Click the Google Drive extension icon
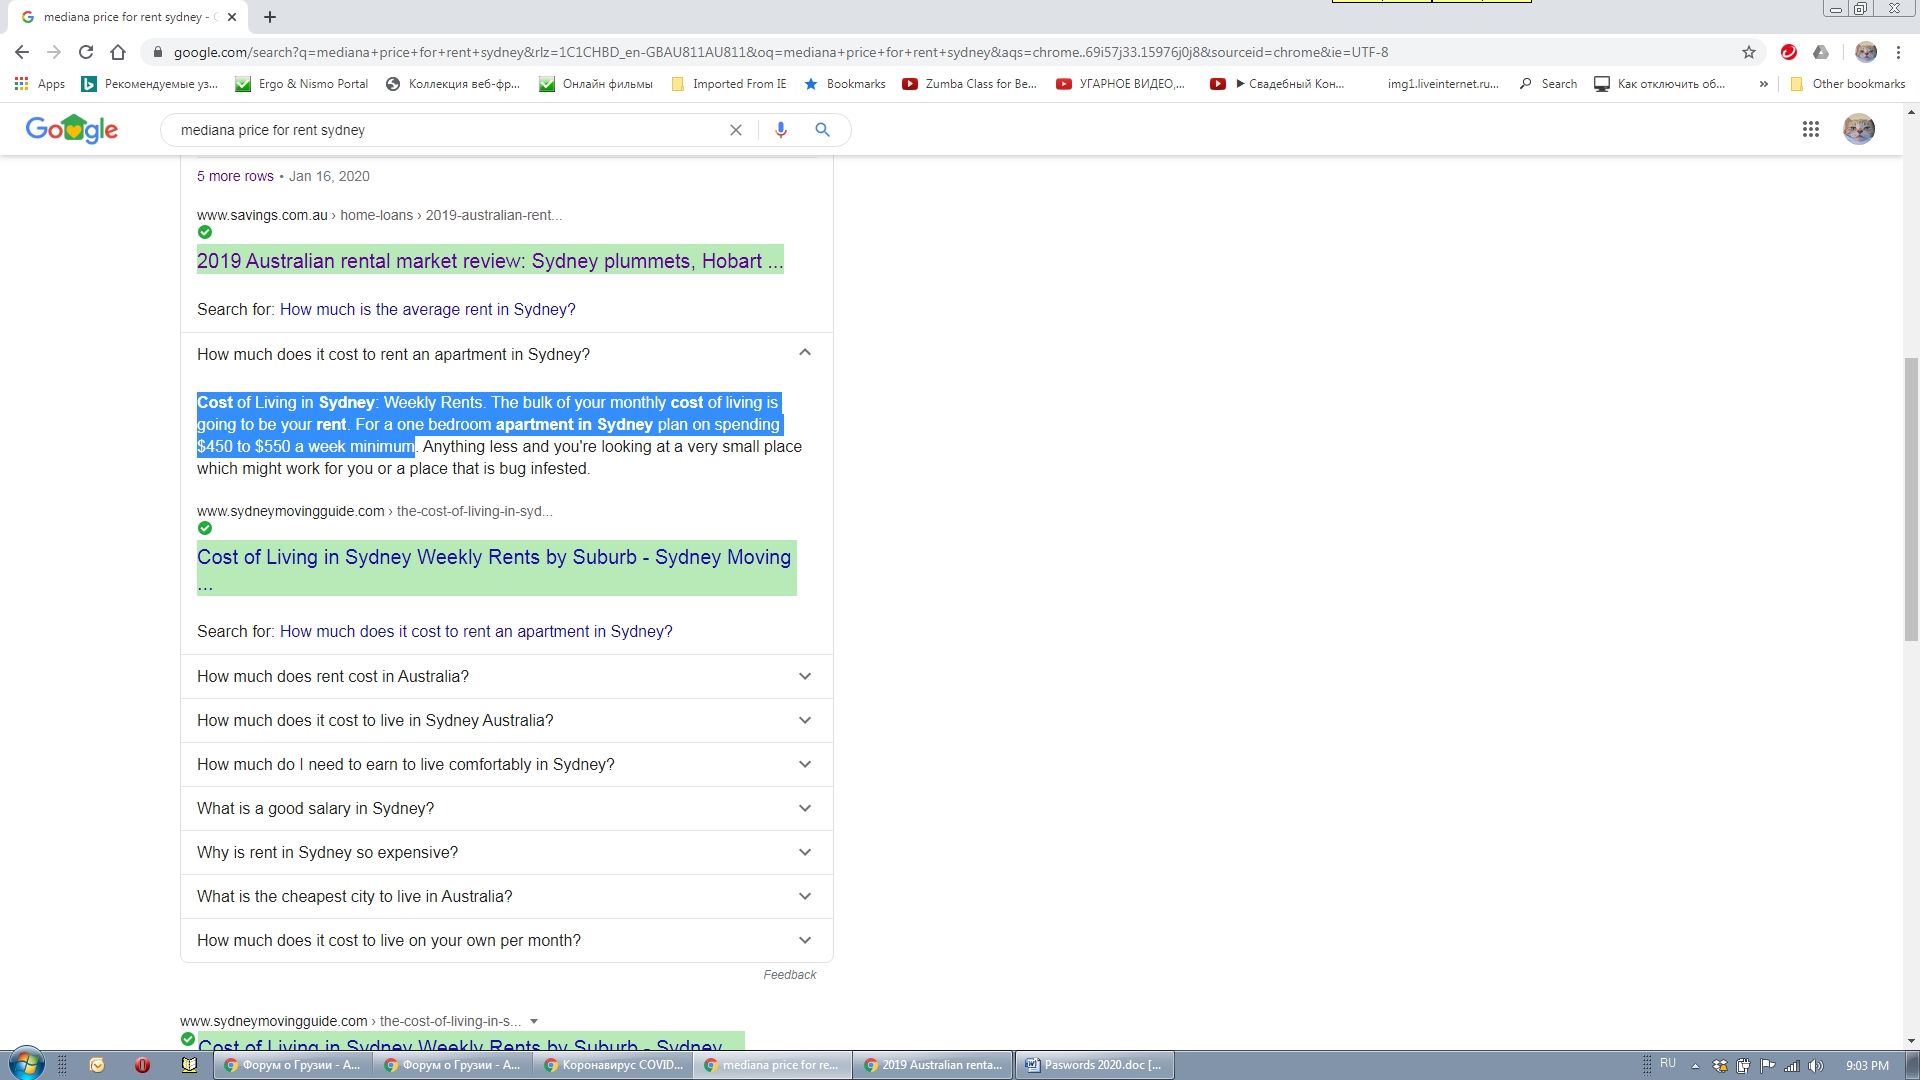1920x1080 pixels. pos(1821,52)
